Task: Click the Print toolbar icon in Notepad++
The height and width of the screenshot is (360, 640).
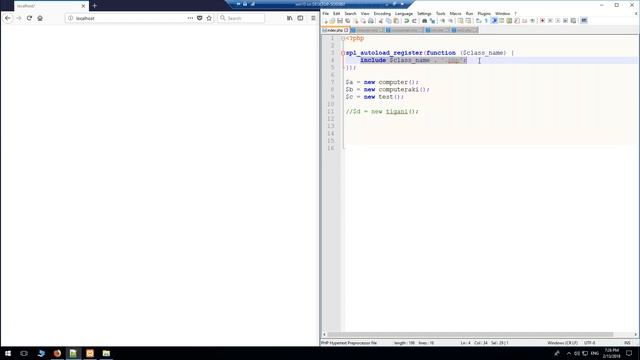Action: (x=371, y=20)
